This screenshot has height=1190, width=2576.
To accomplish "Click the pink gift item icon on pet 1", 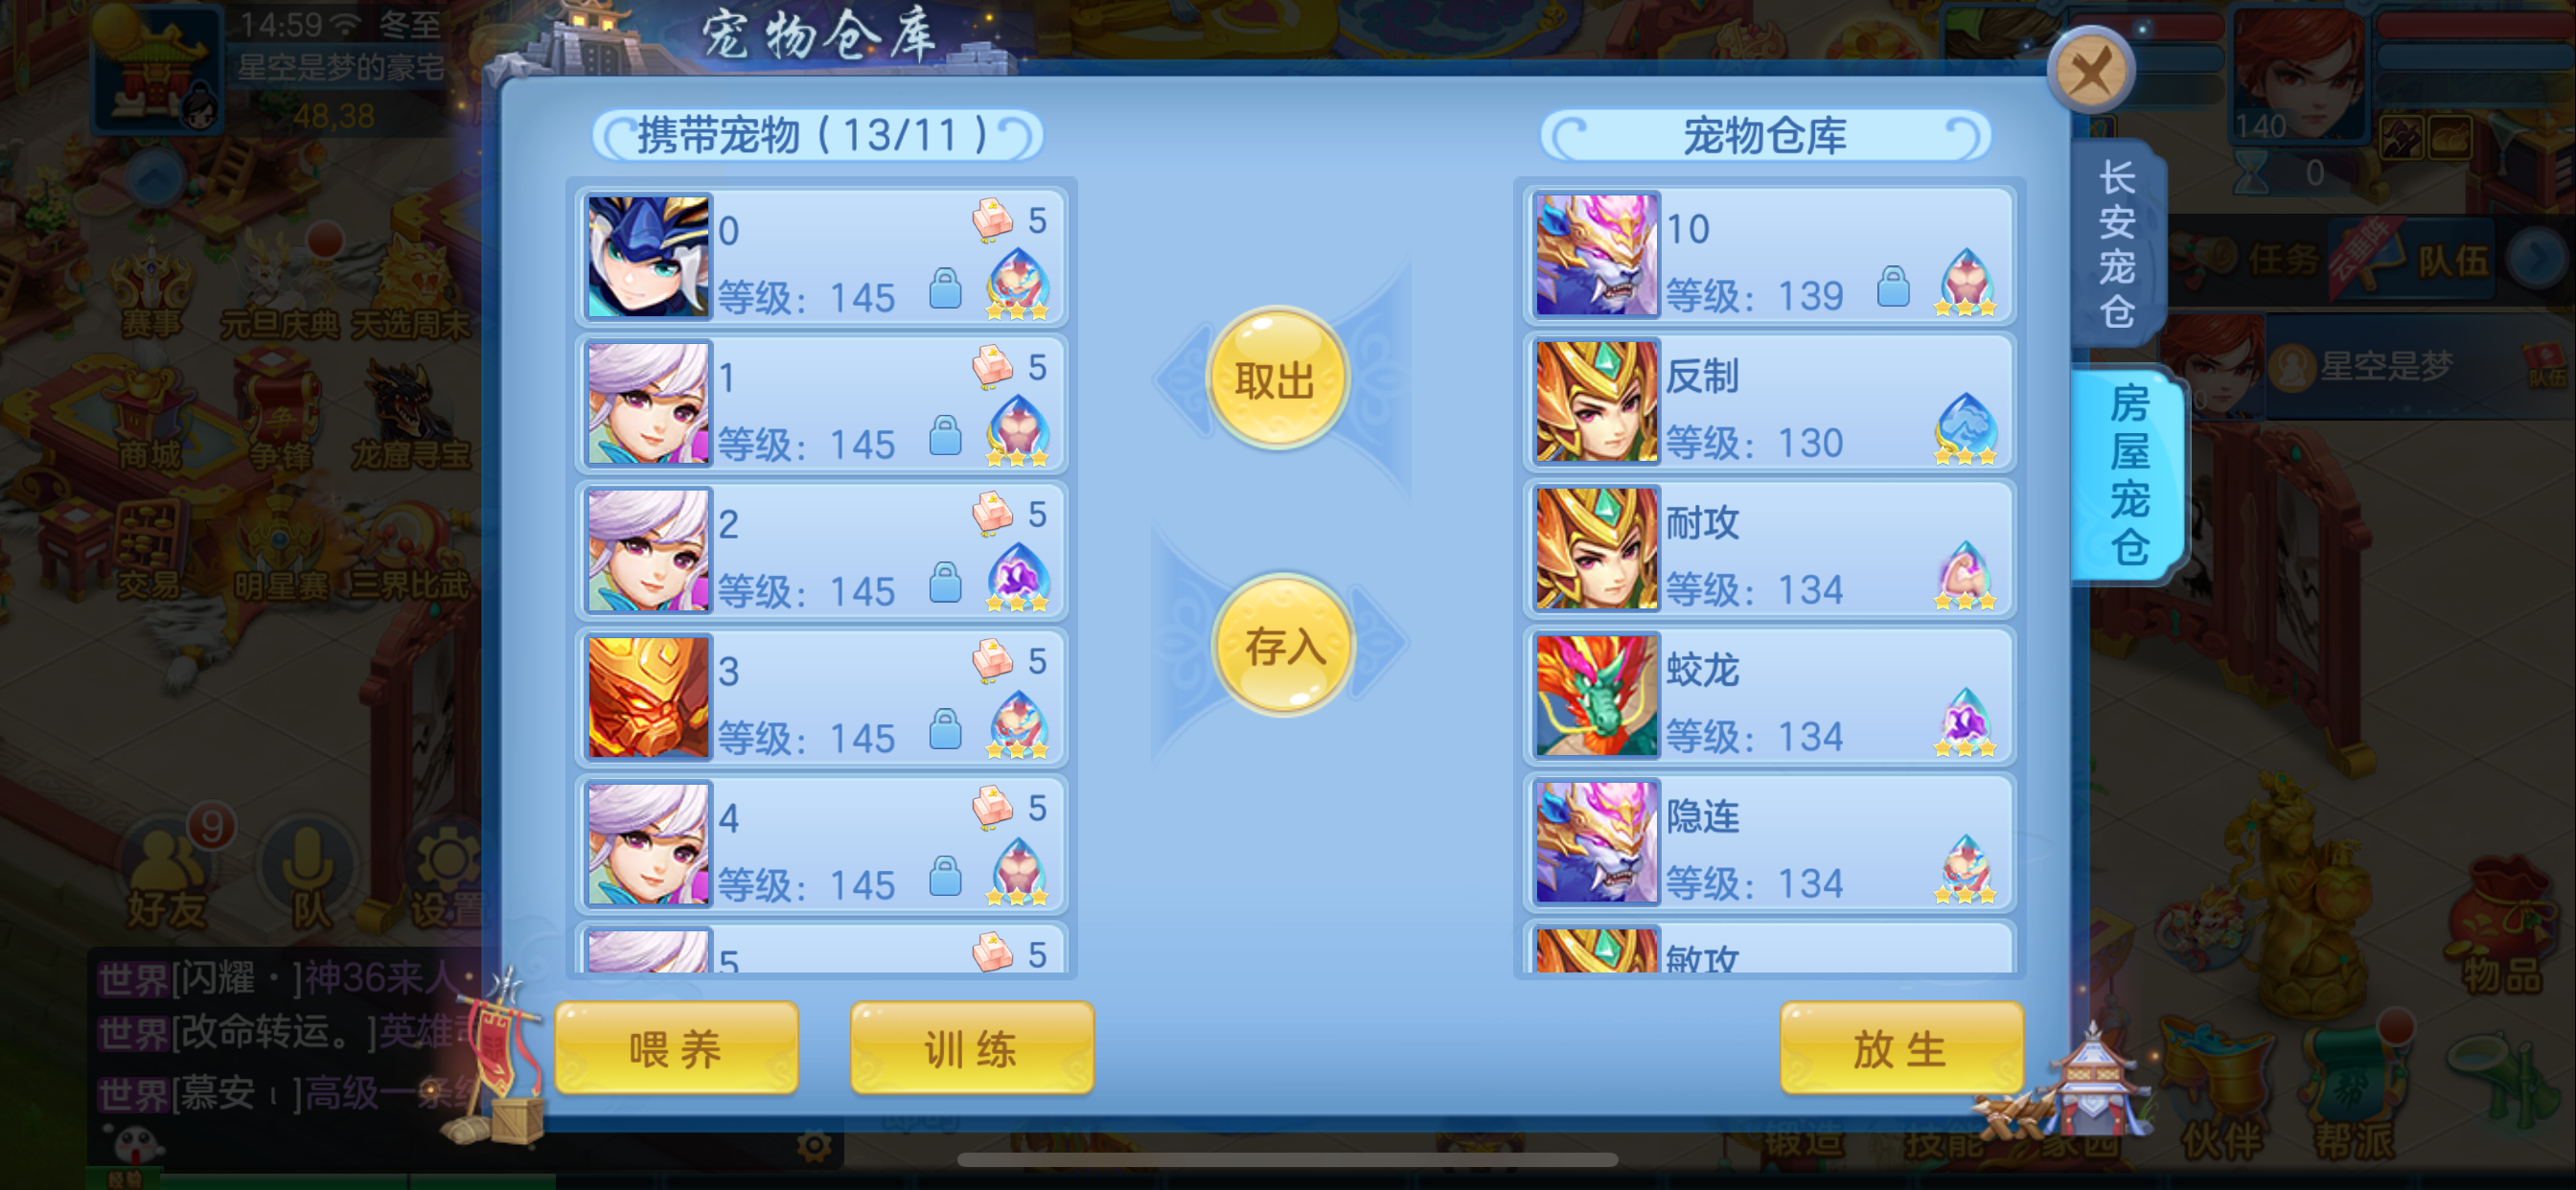I will coord(993,368).
